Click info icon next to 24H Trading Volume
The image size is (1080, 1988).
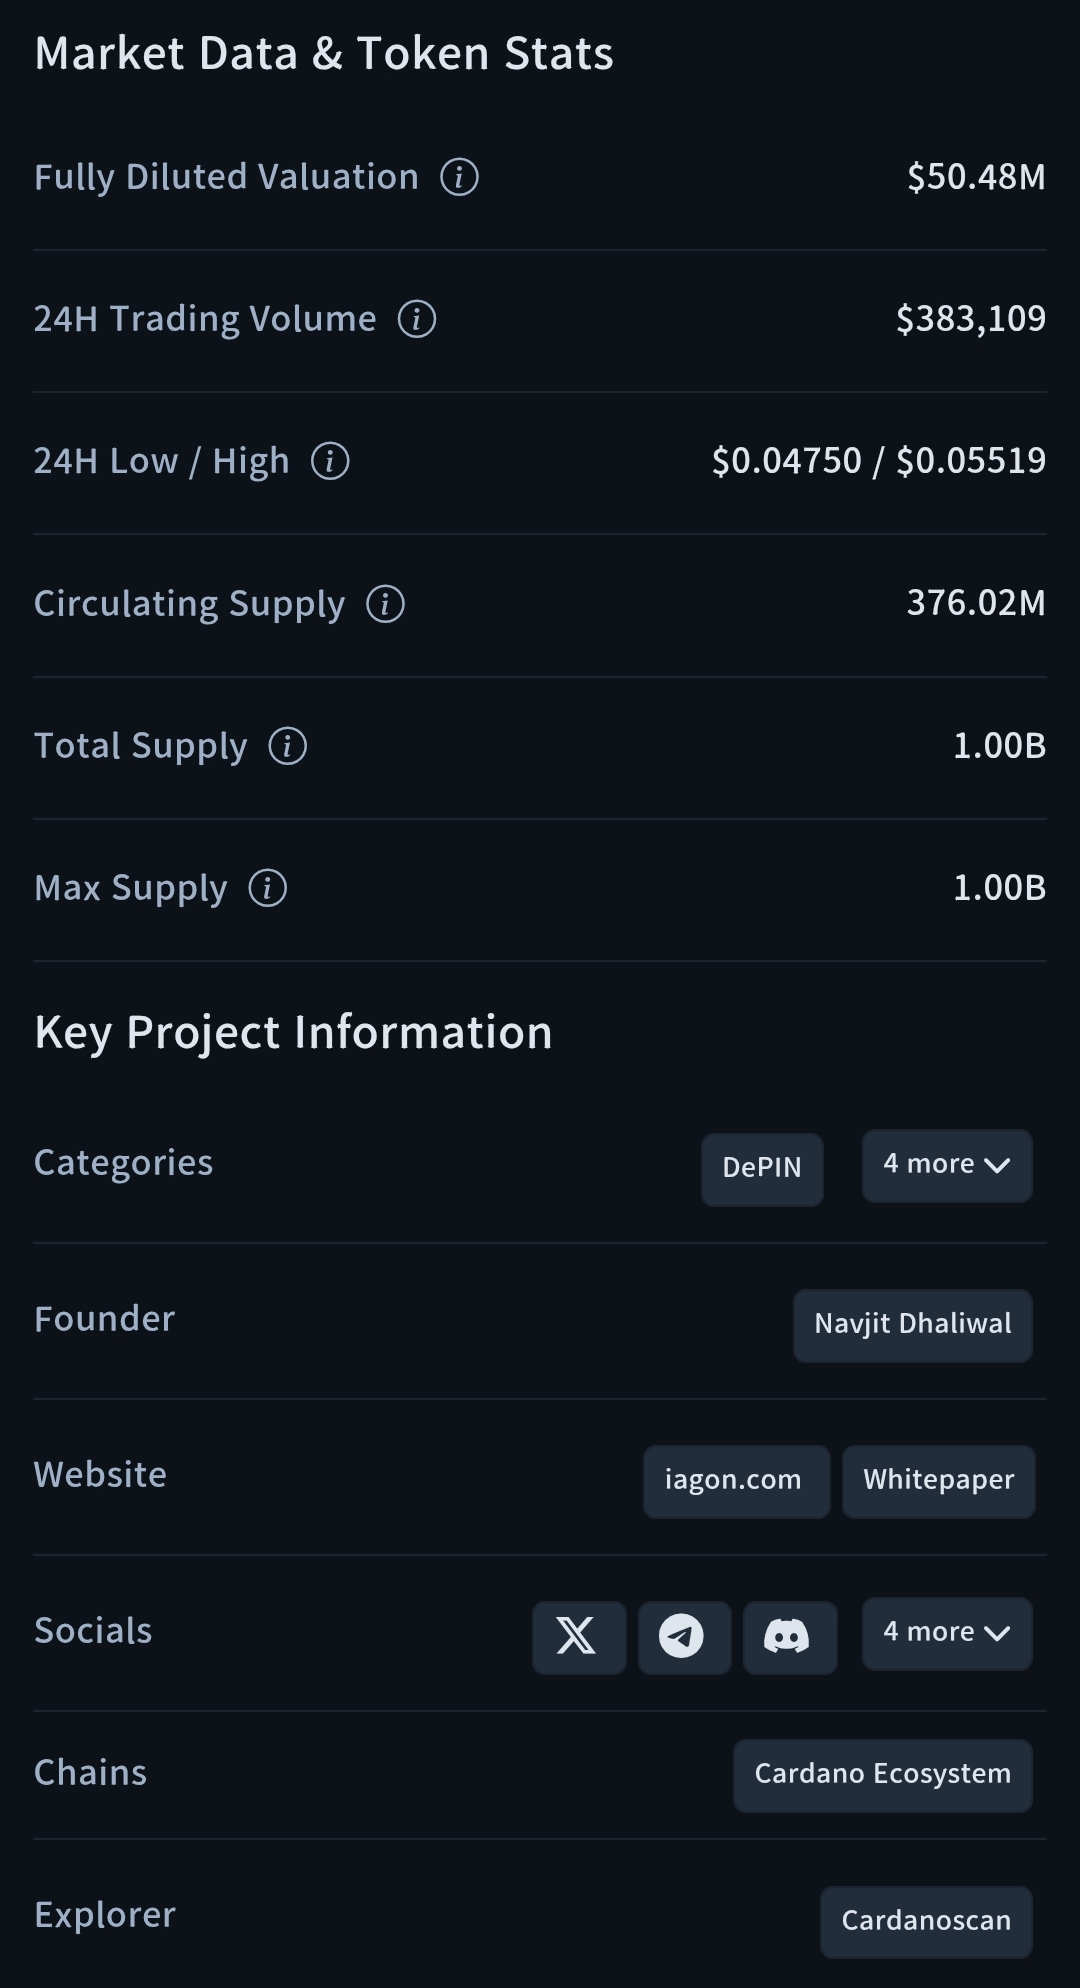coord(417,319)
